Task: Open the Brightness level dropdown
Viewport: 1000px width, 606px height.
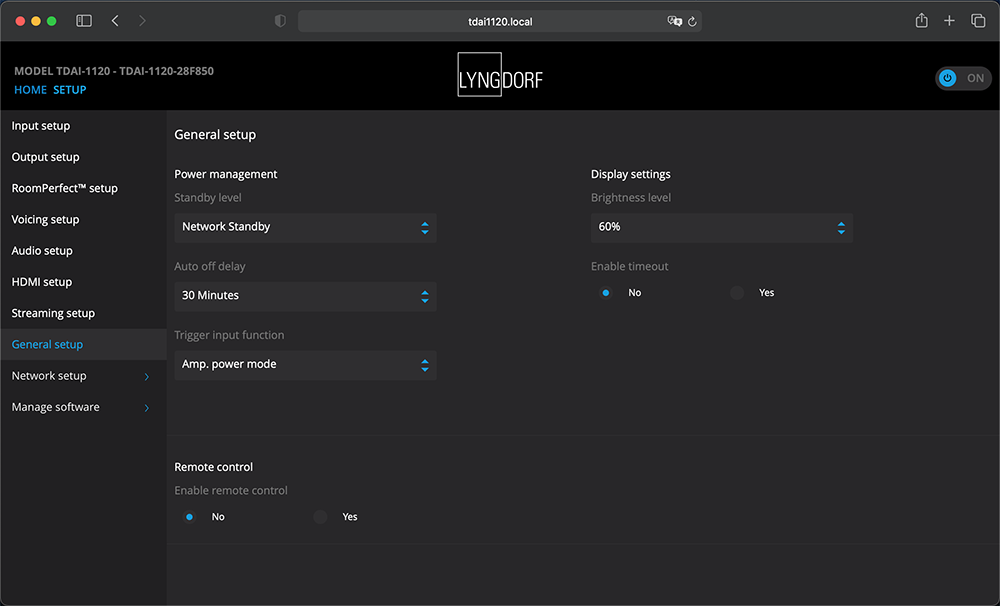Action: (x=722, y=228)
